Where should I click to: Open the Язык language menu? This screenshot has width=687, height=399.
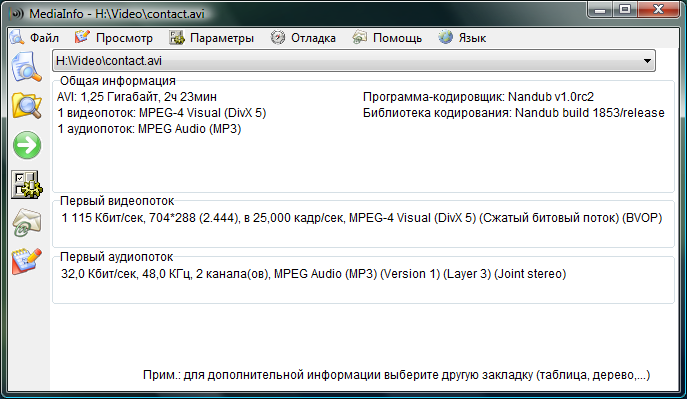[x=472, y=38]
